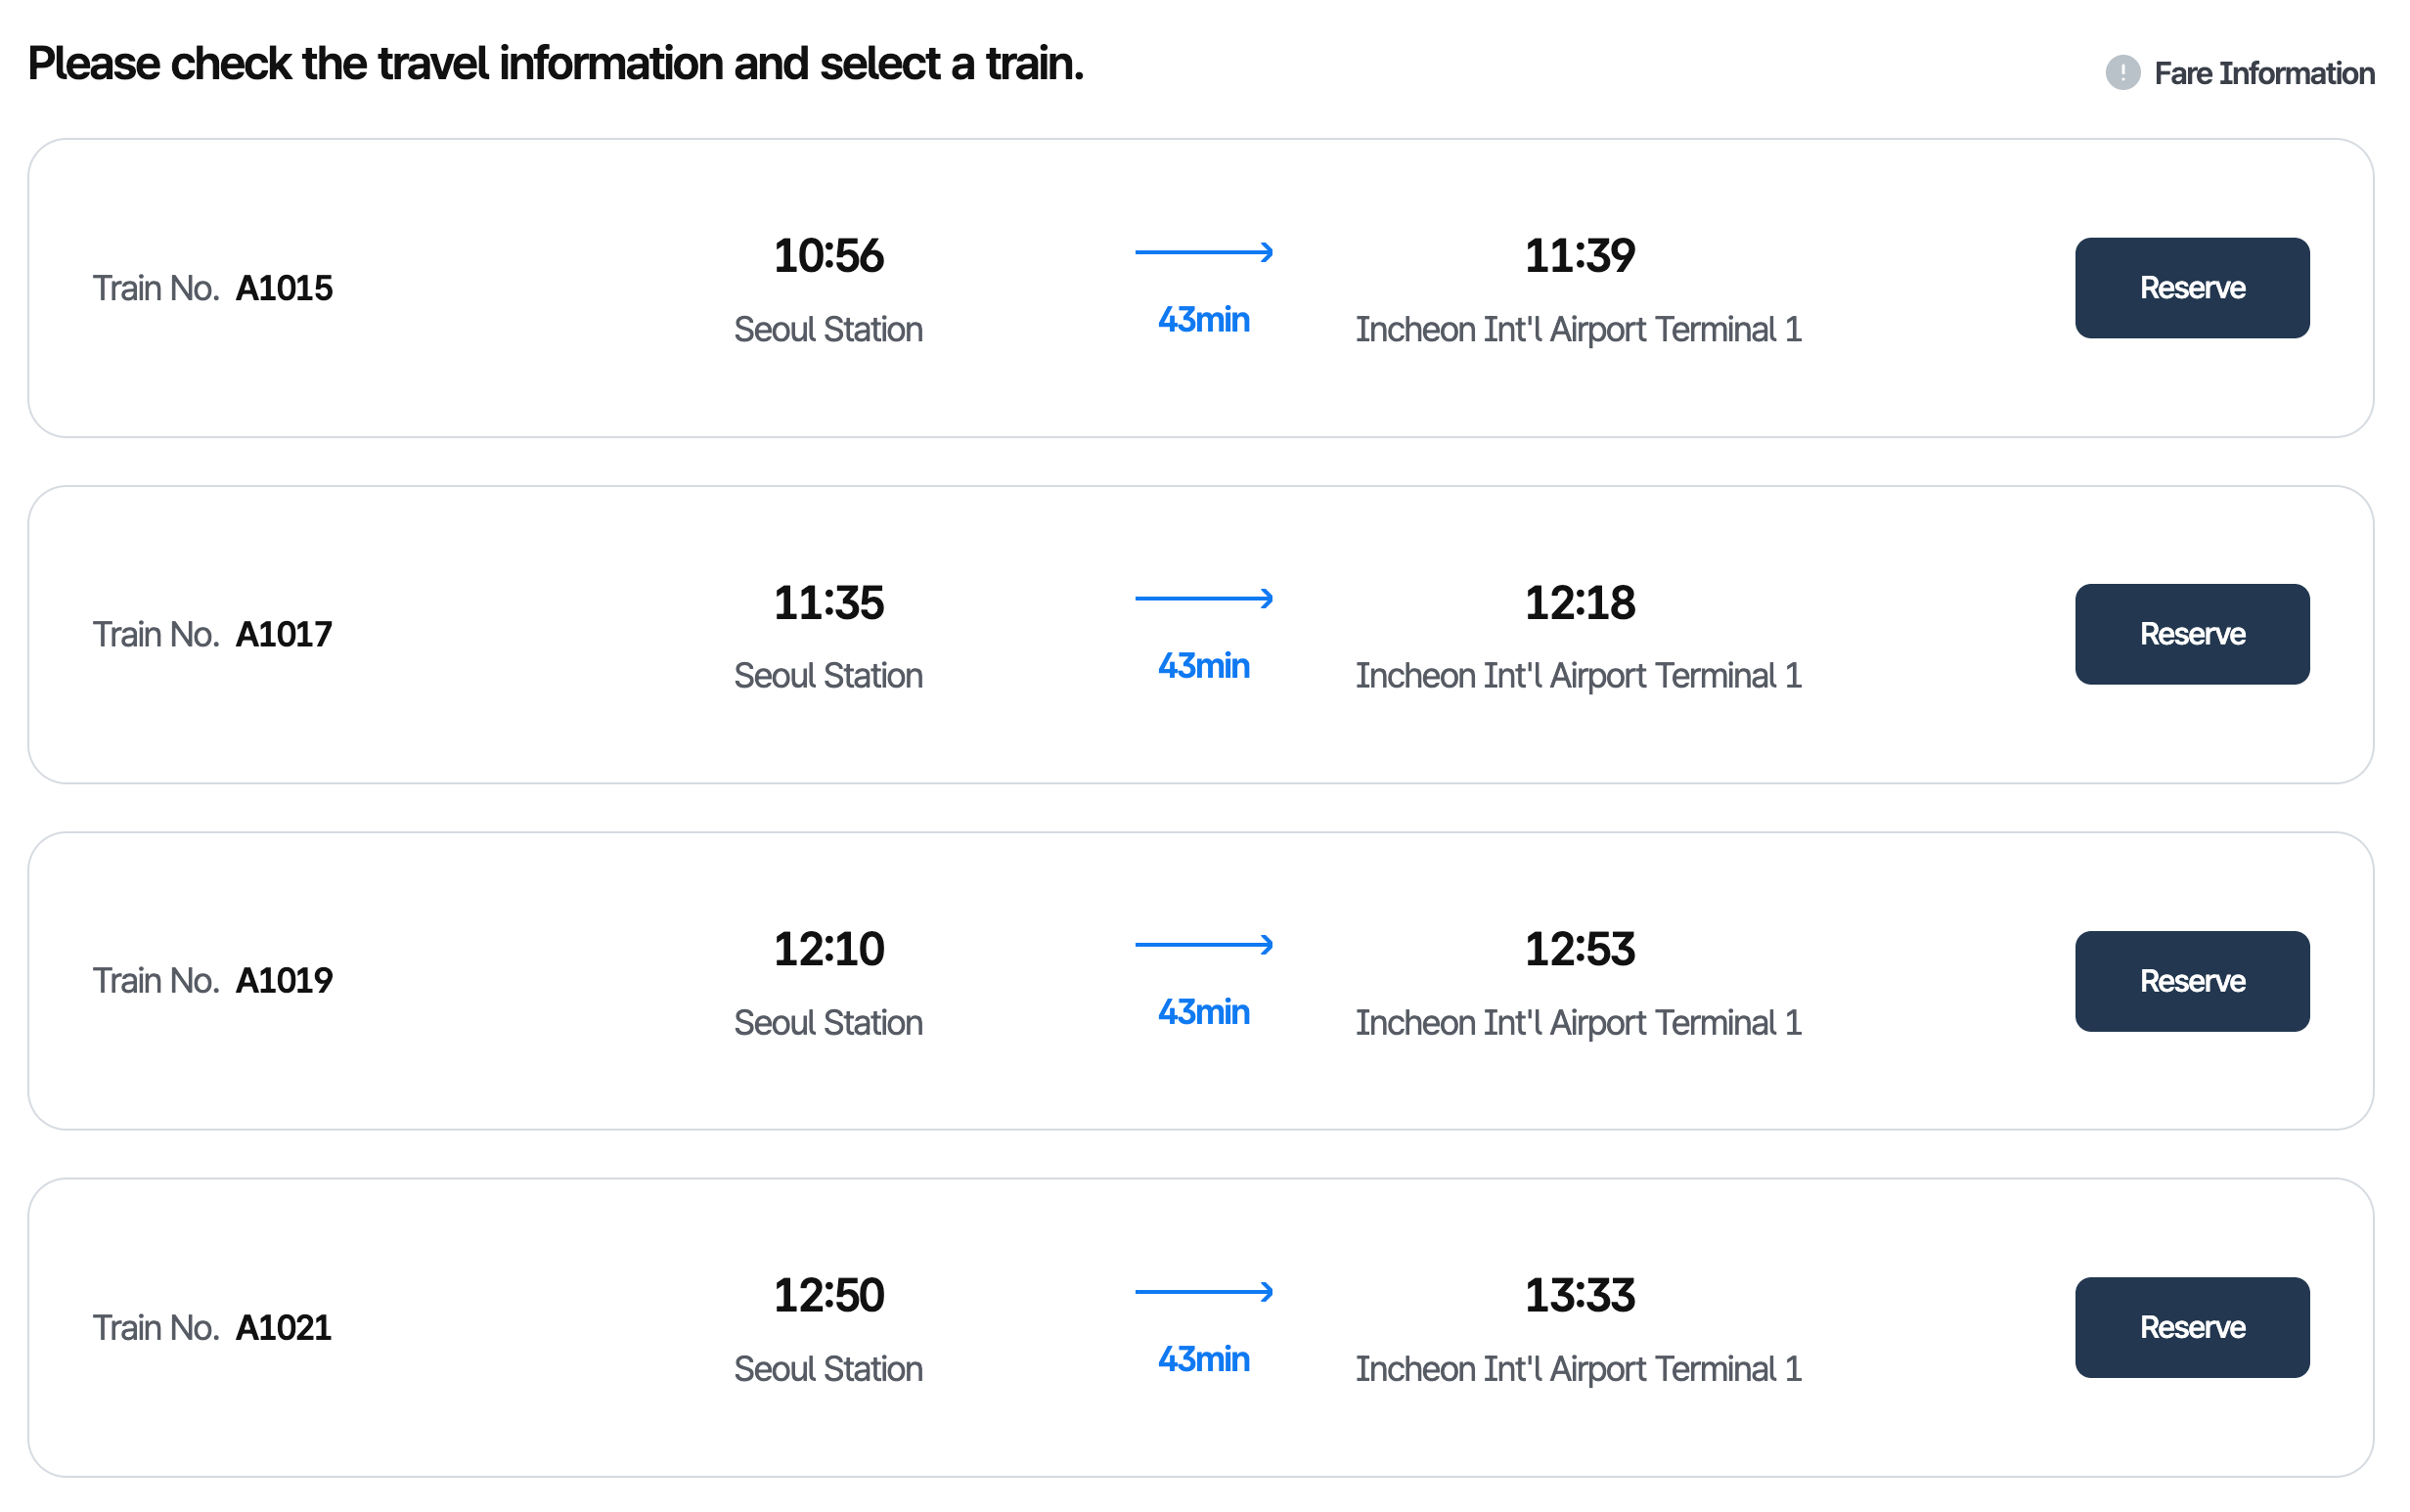
Task: Click Incheon Int'l Airport Terminal 1 on last train
Action: pos(1578,1368)
